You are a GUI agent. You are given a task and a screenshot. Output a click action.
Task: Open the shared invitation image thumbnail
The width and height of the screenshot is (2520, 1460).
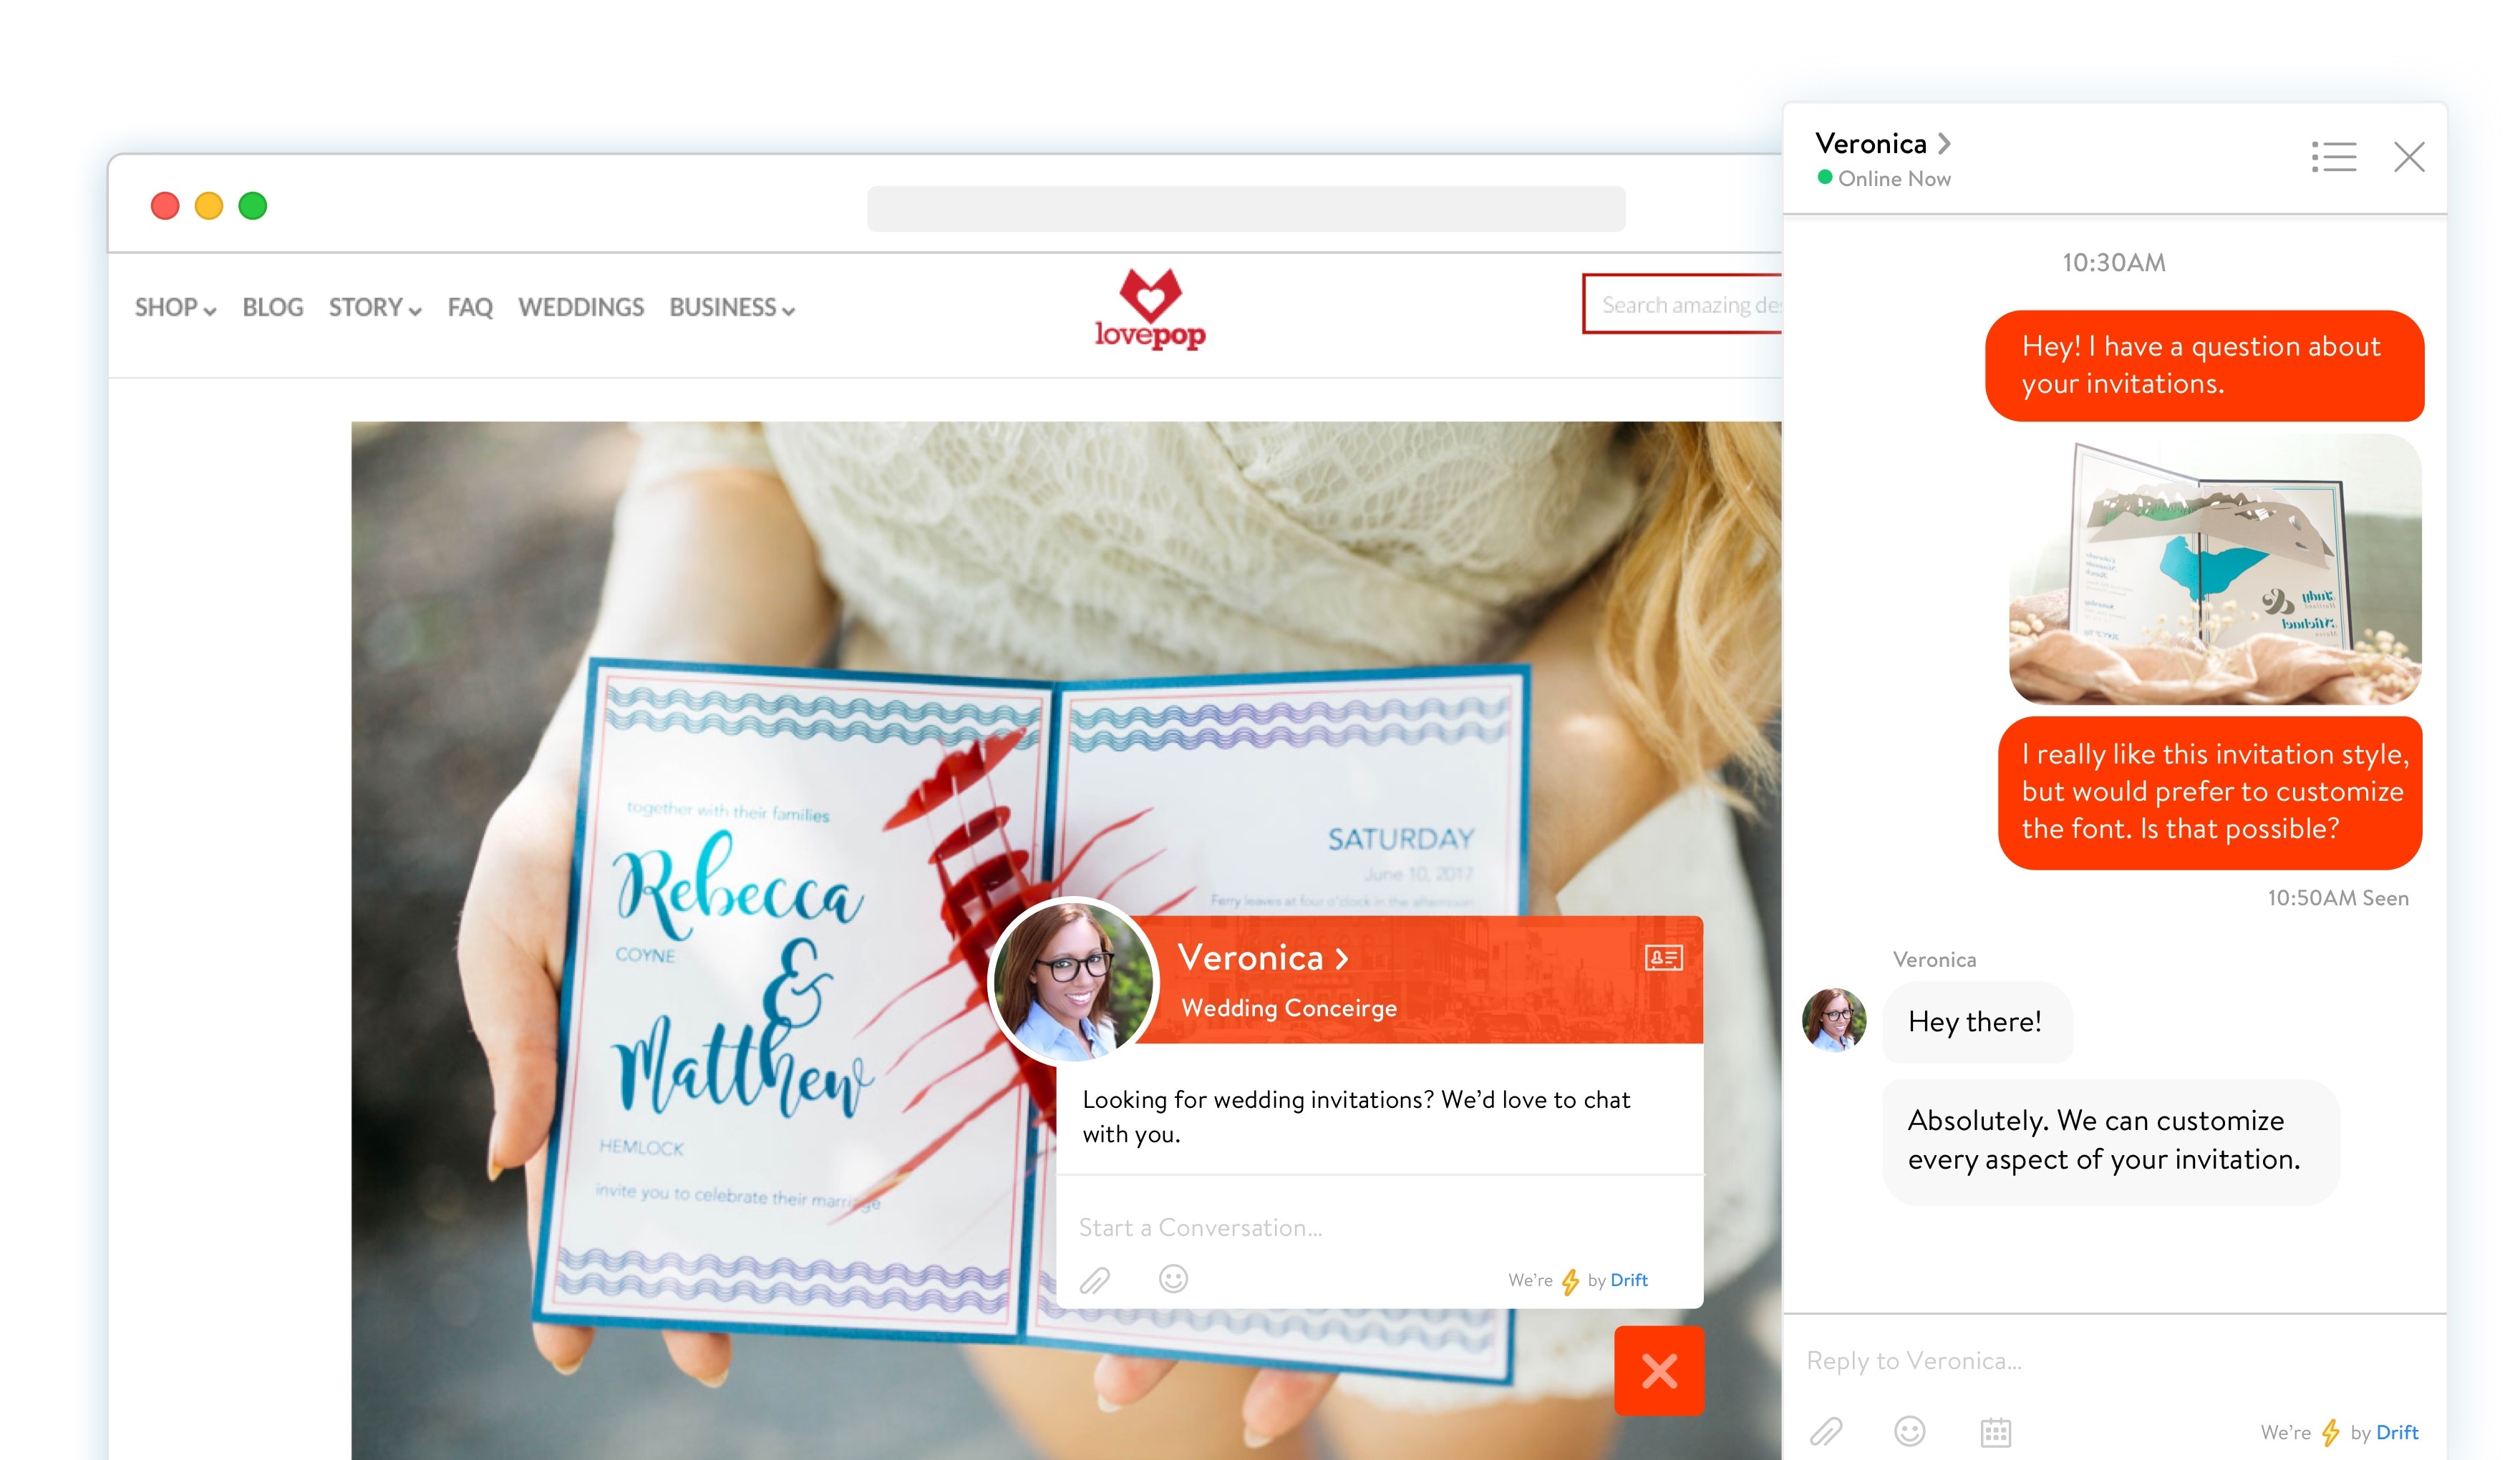2214,570
